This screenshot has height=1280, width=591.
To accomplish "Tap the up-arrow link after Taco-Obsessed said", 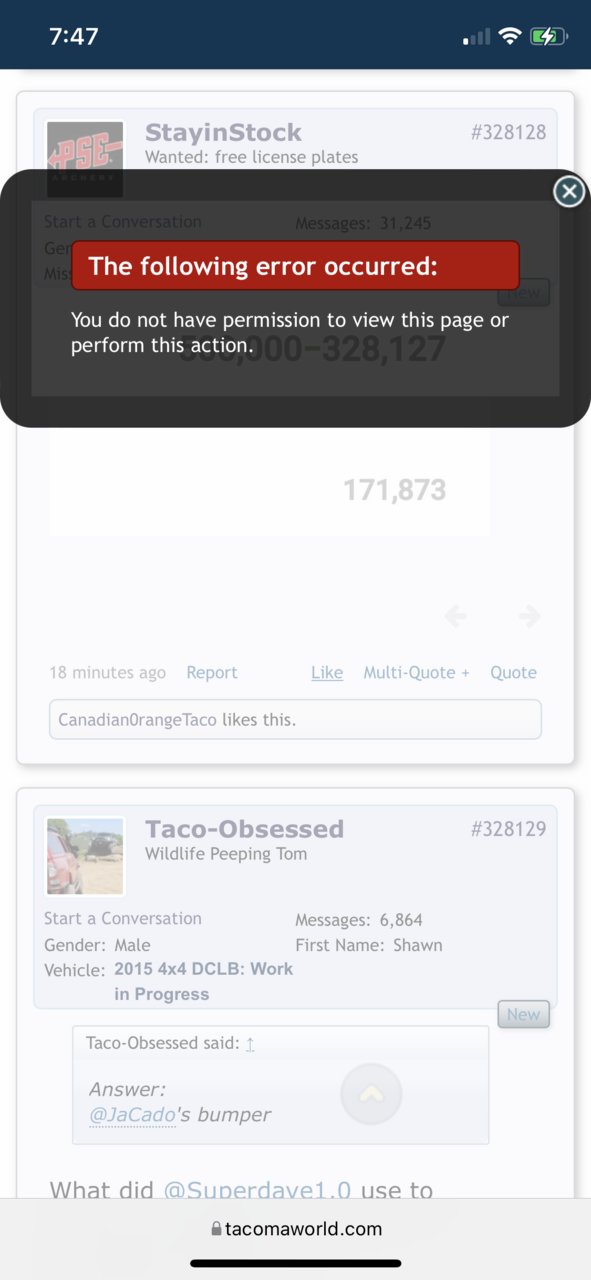I will (x=250, y=1043).
